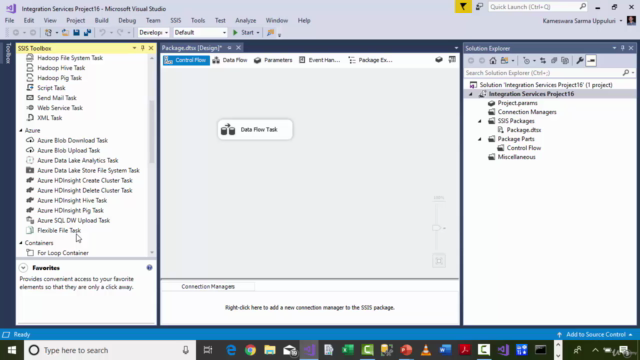
Task: Select the For Loop Container
Action: pos(63,253)
